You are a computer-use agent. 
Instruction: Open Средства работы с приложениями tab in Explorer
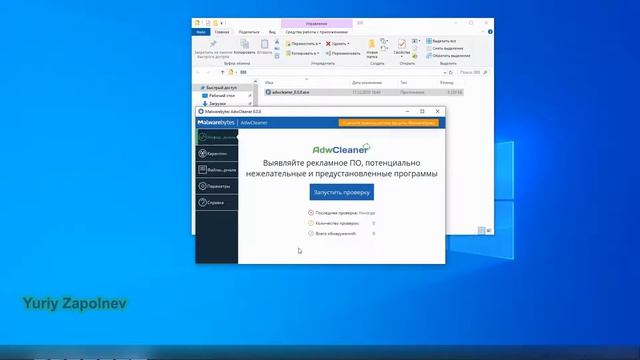click(x=317, y=32)
